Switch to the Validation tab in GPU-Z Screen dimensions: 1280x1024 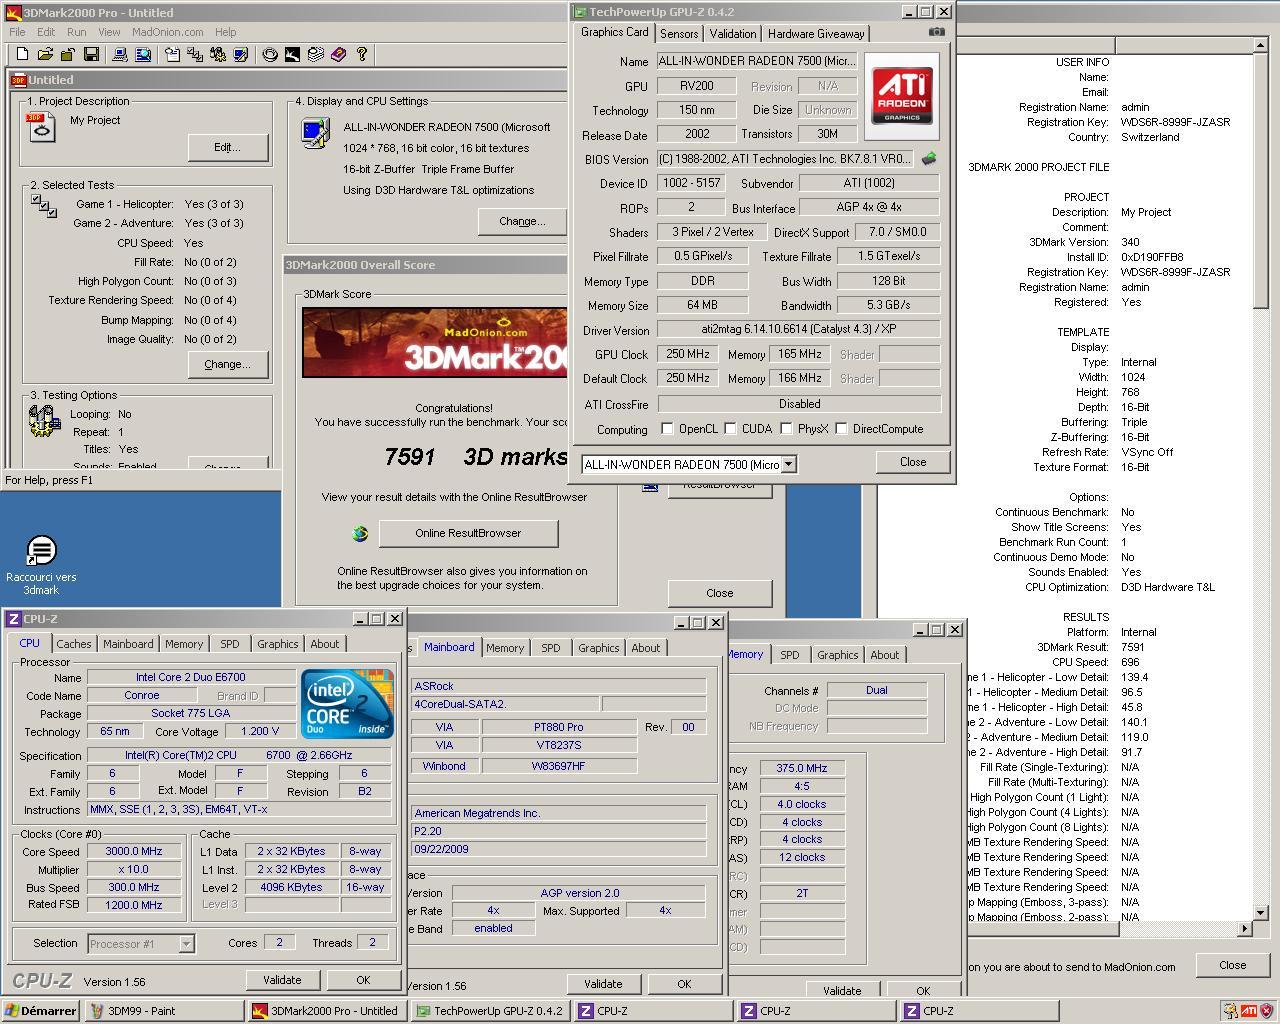click(733, 33)
